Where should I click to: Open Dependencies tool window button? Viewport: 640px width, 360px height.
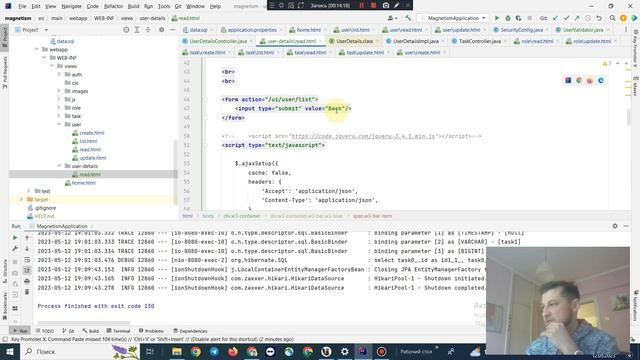click(x=190, y=331)
